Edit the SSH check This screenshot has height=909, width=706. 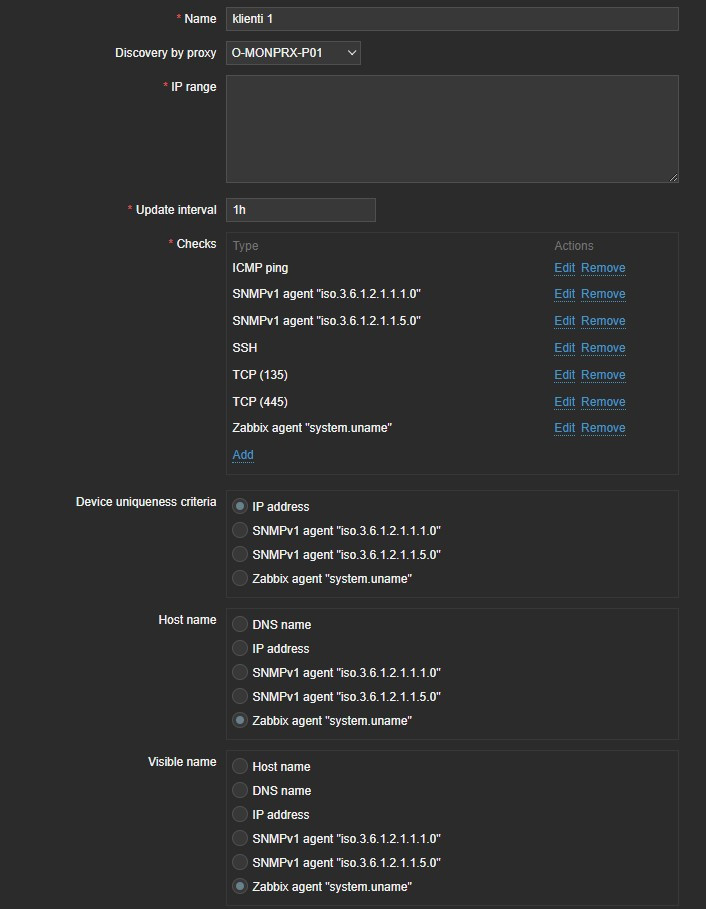(565, 348)
